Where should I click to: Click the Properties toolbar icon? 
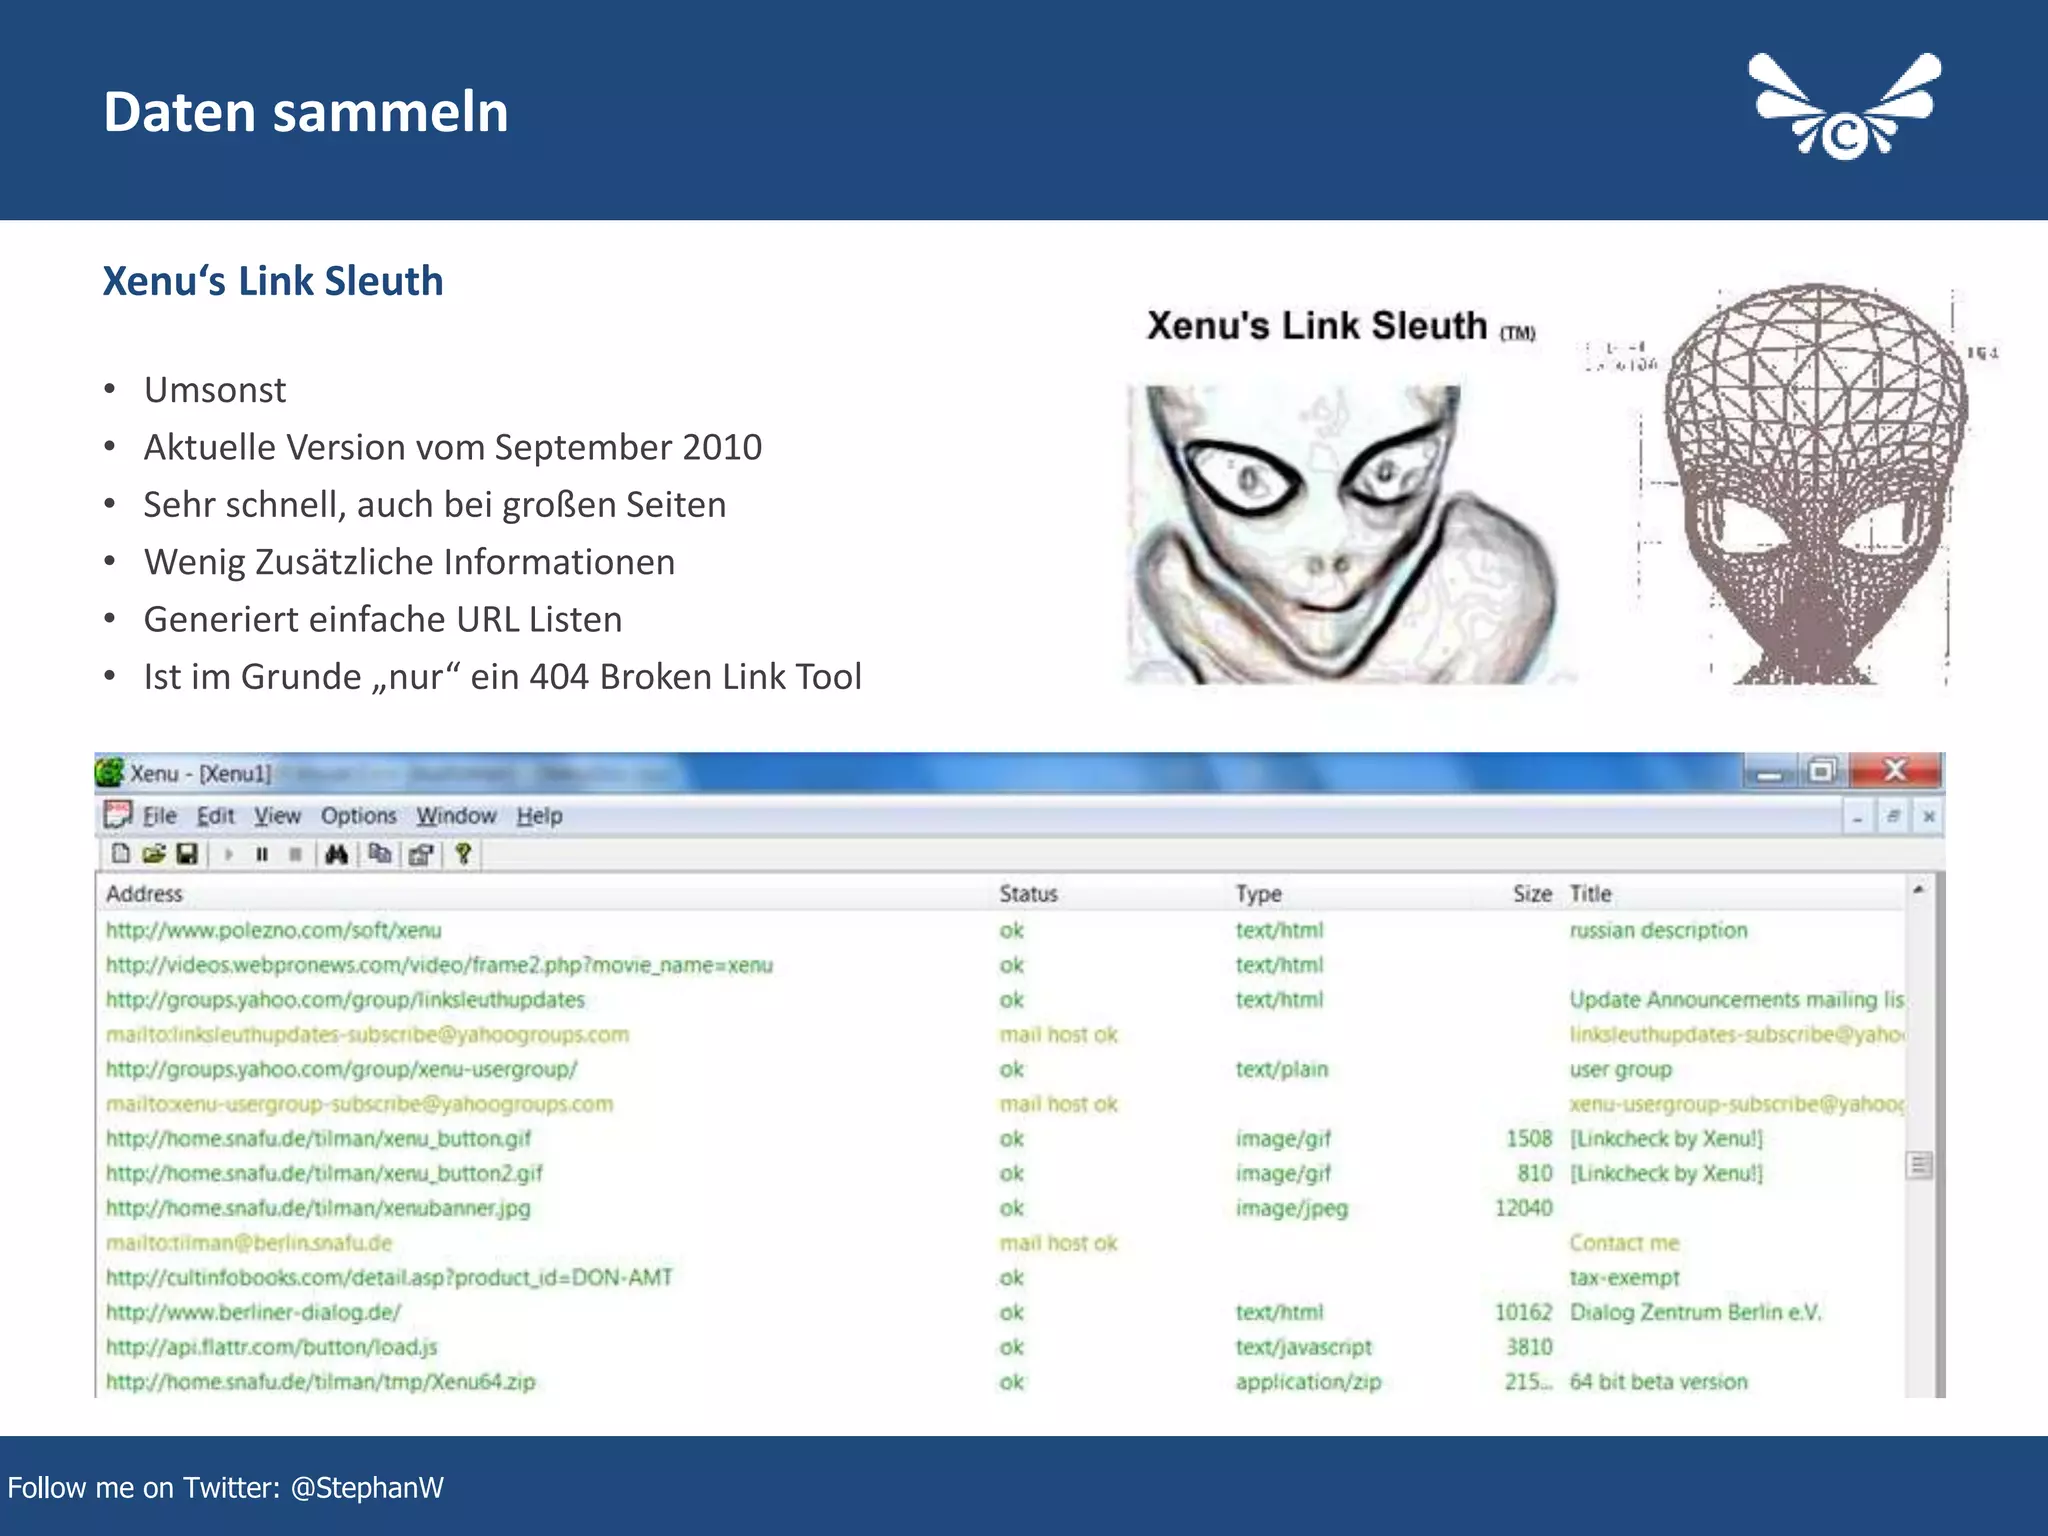point(421,854)
